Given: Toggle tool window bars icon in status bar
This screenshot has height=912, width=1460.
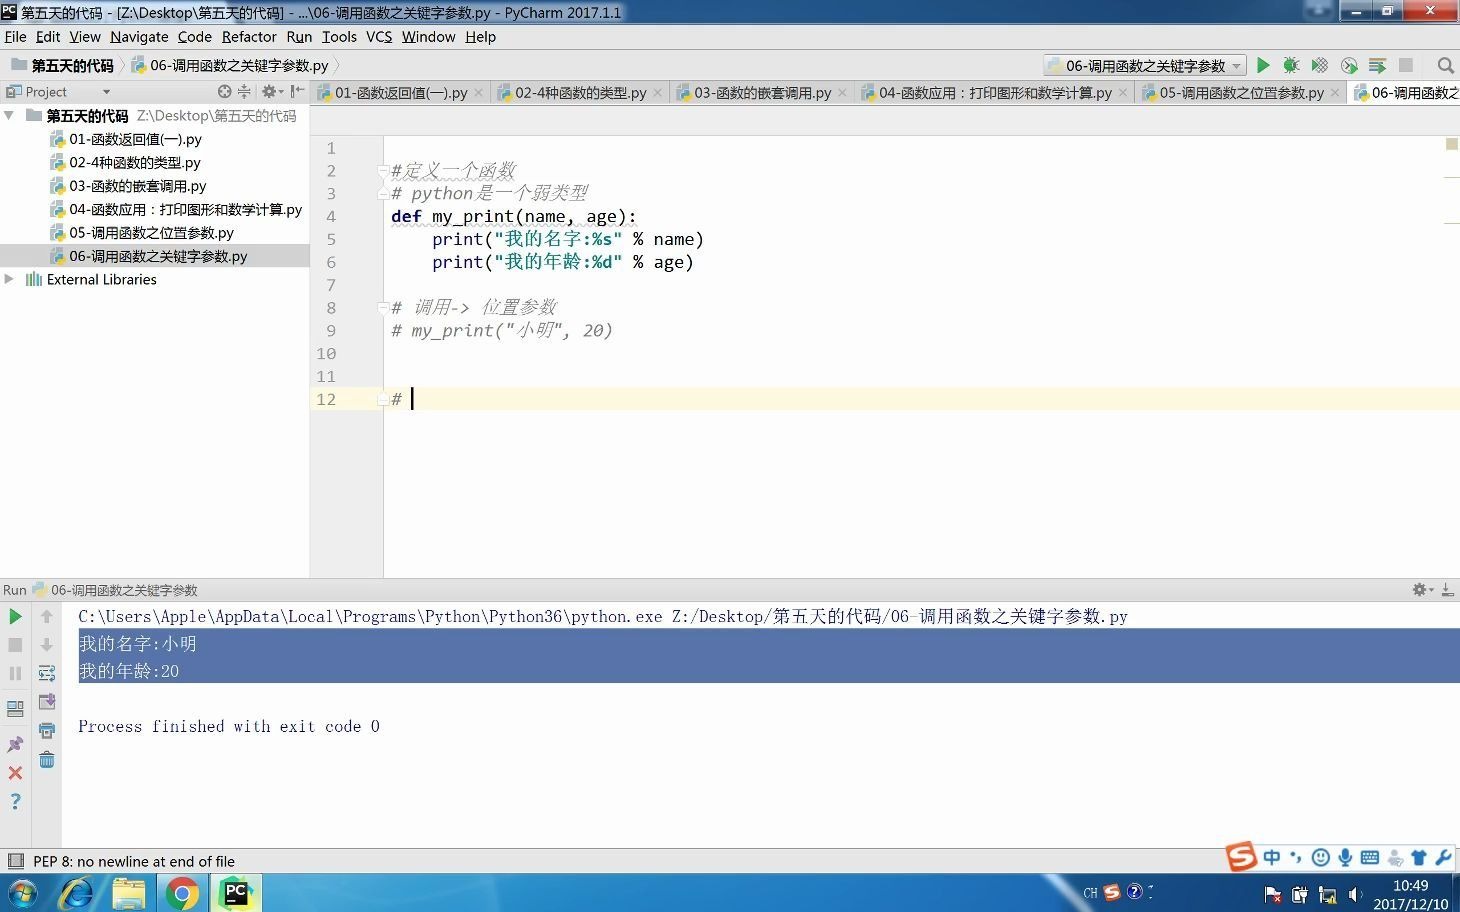Looking at the screenshot, I should tap(15, 861).
